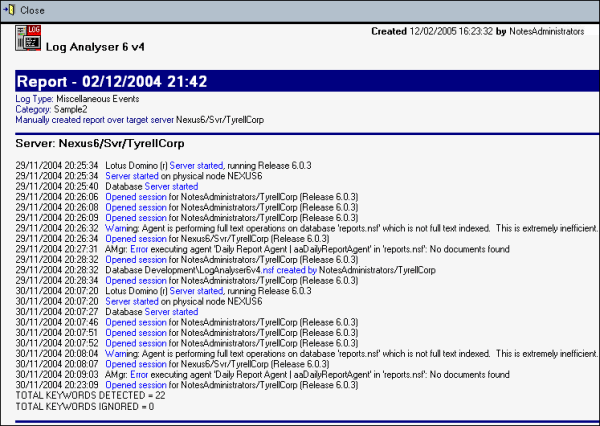Click the timestamp 30/11/2004 20:23:09
The image size is (600, 426).
click(x=57, y=385)
